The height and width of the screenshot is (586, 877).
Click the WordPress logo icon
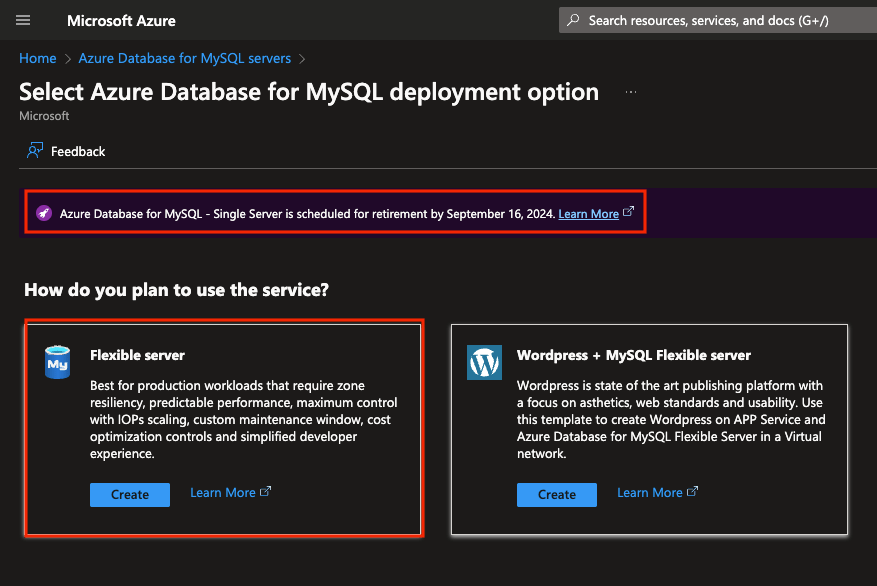coord(484,362)
